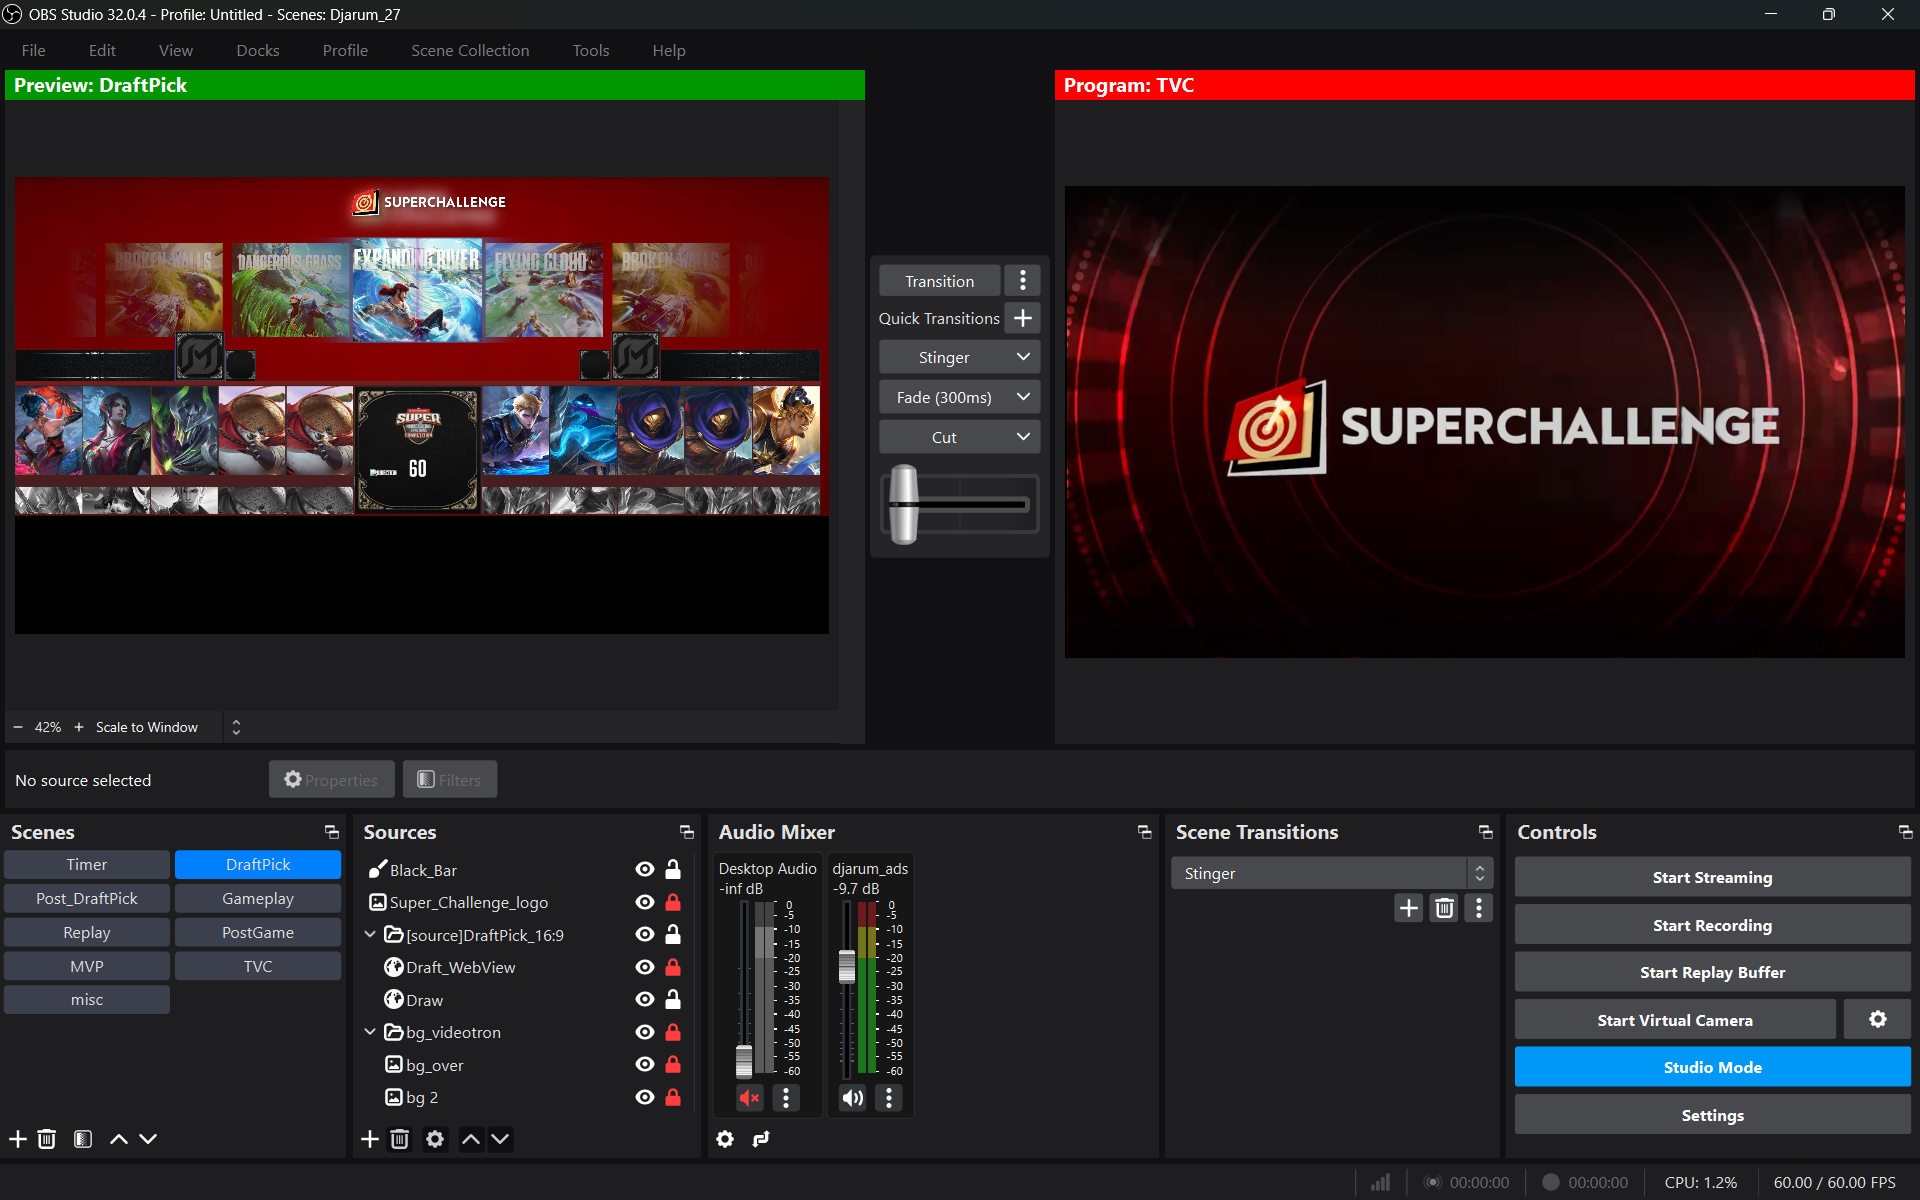Open scene transition properties three-dot menu
Viewport: 1920px width, 1200px height.
point(1479,908)
